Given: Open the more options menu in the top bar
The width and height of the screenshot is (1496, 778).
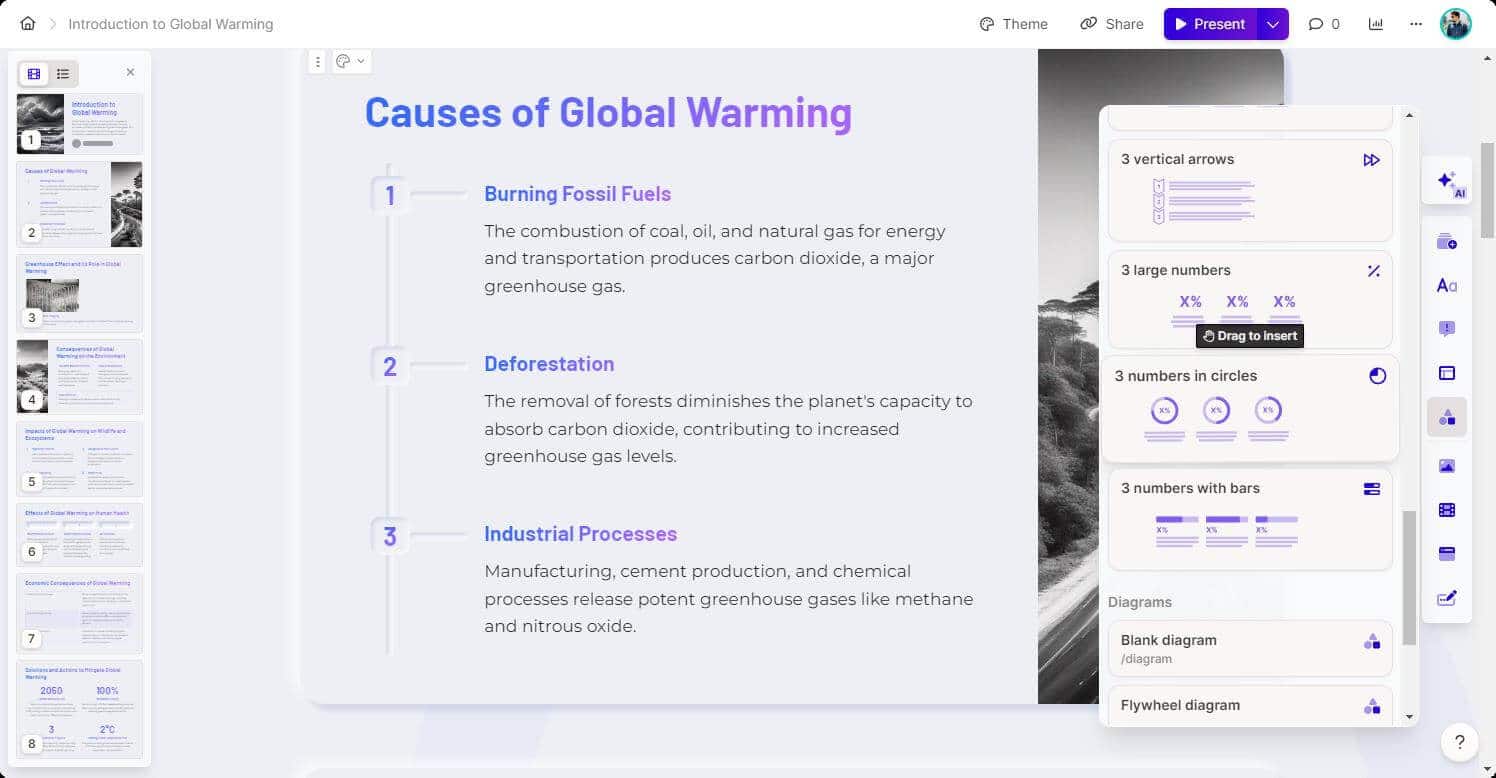Looking at the screenshot, I should click(x=1416, y=24).
